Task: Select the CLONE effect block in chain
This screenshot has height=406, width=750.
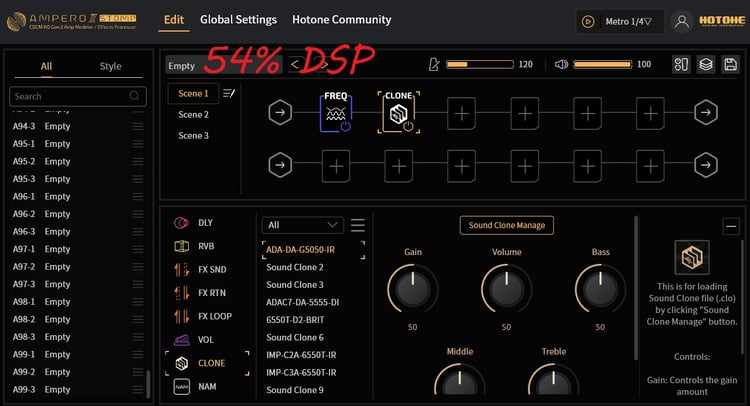Action: 398,112
